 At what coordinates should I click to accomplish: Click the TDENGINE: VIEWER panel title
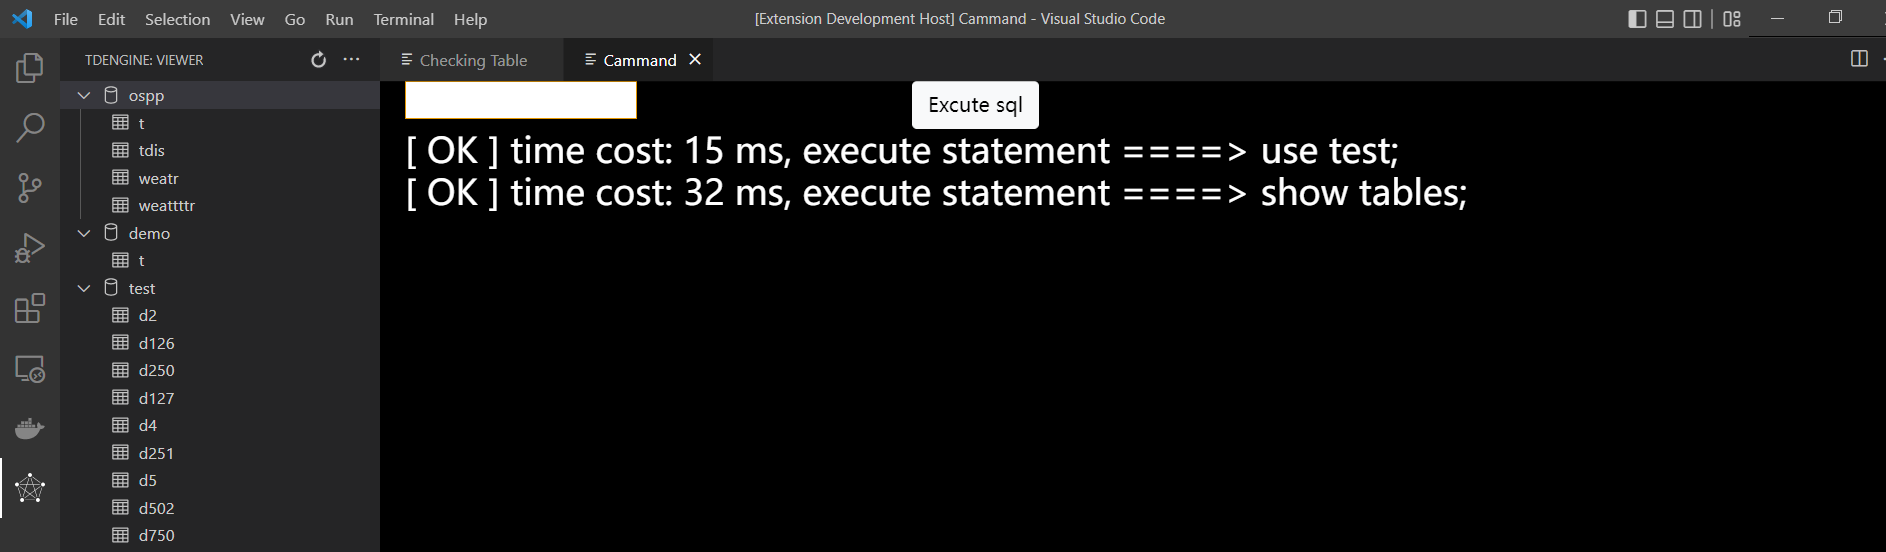tap(144, 60)
